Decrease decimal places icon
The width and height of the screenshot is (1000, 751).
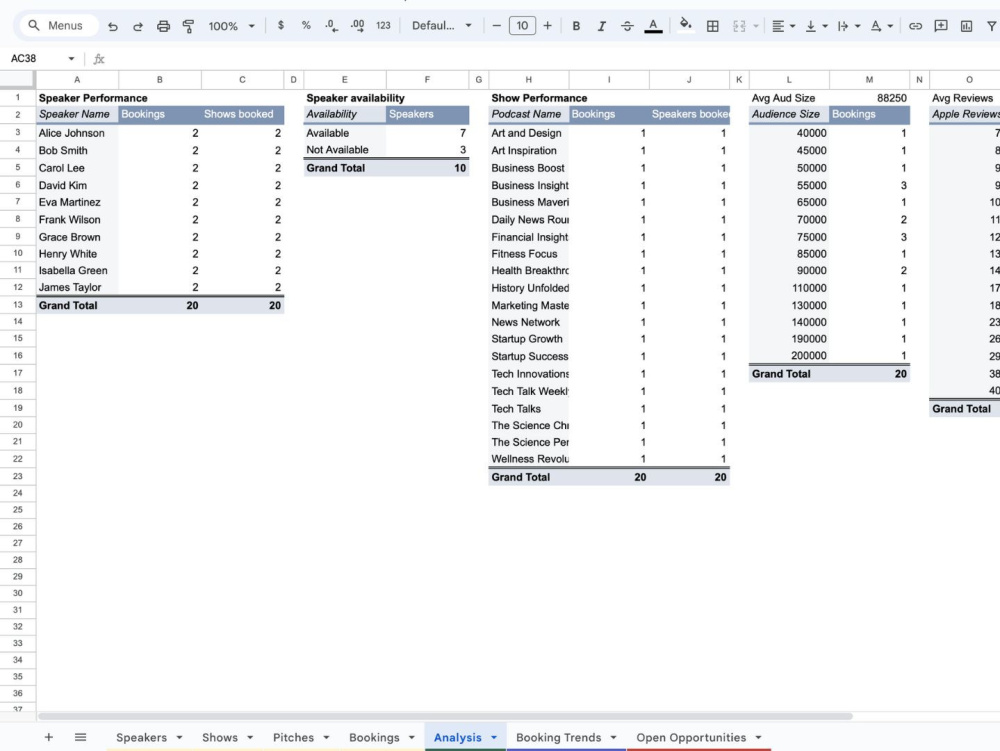click(x=332, y=26)
